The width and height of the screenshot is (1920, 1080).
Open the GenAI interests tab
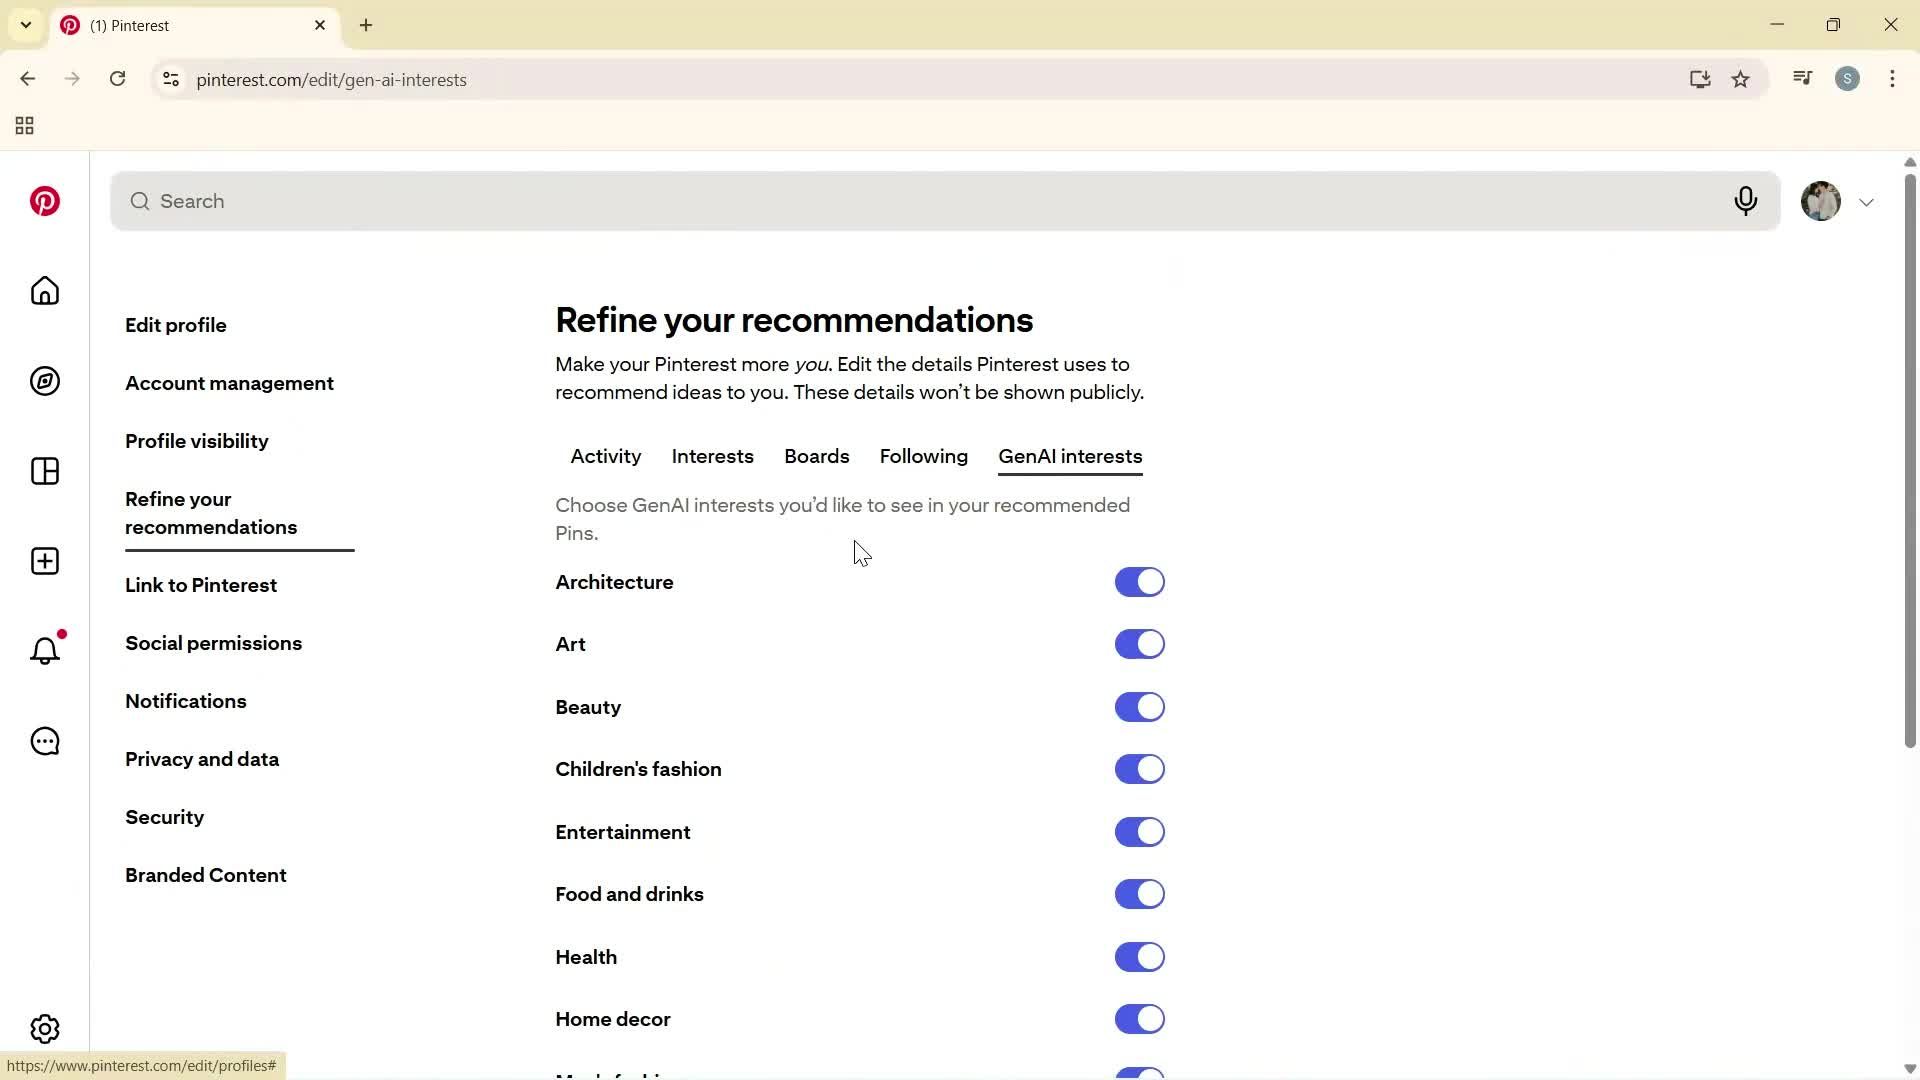click(x=1070, y=456)
